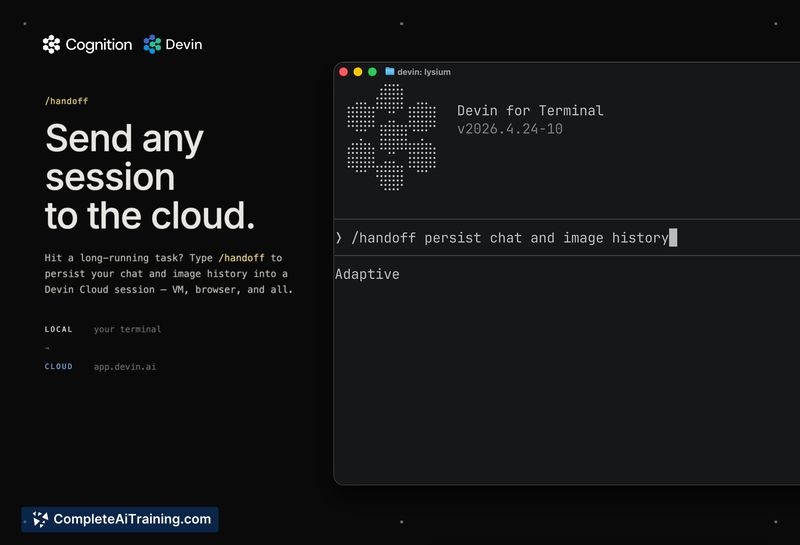This screenshot has height=545, width=800.
Task: Open the CompleteAiTraining.com link
Action: click(x=120, y=519)
